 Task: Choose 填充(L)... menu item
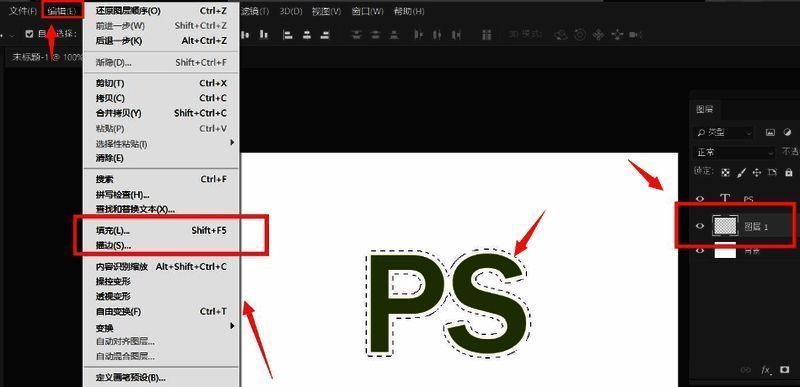click(161, 230)
